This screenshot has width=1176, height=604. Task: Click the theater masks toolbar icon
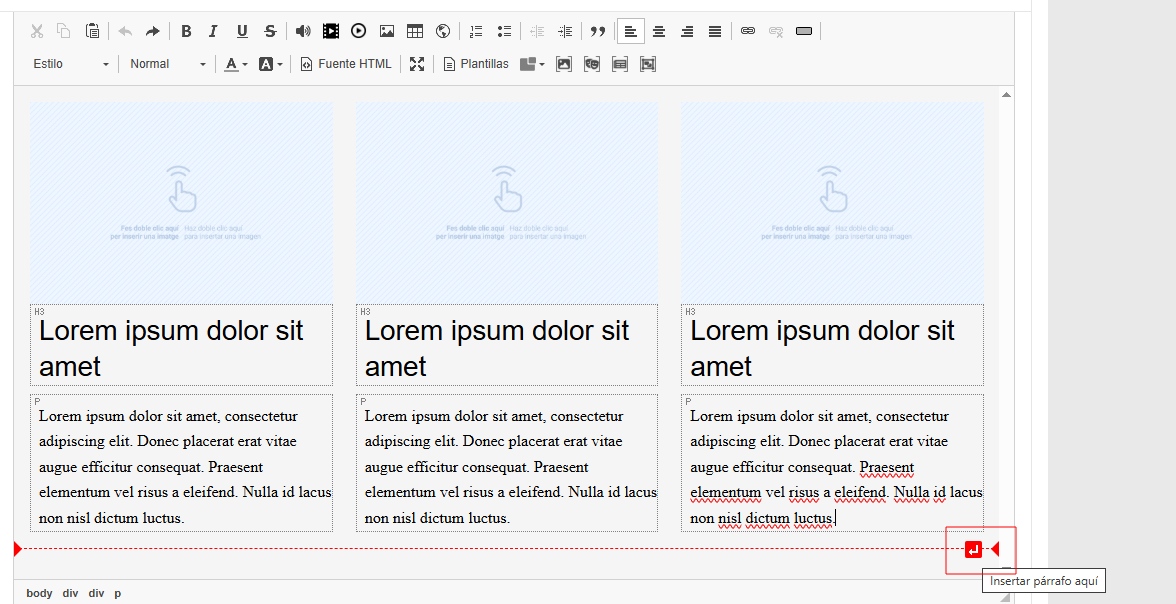[x=592, y=65]
